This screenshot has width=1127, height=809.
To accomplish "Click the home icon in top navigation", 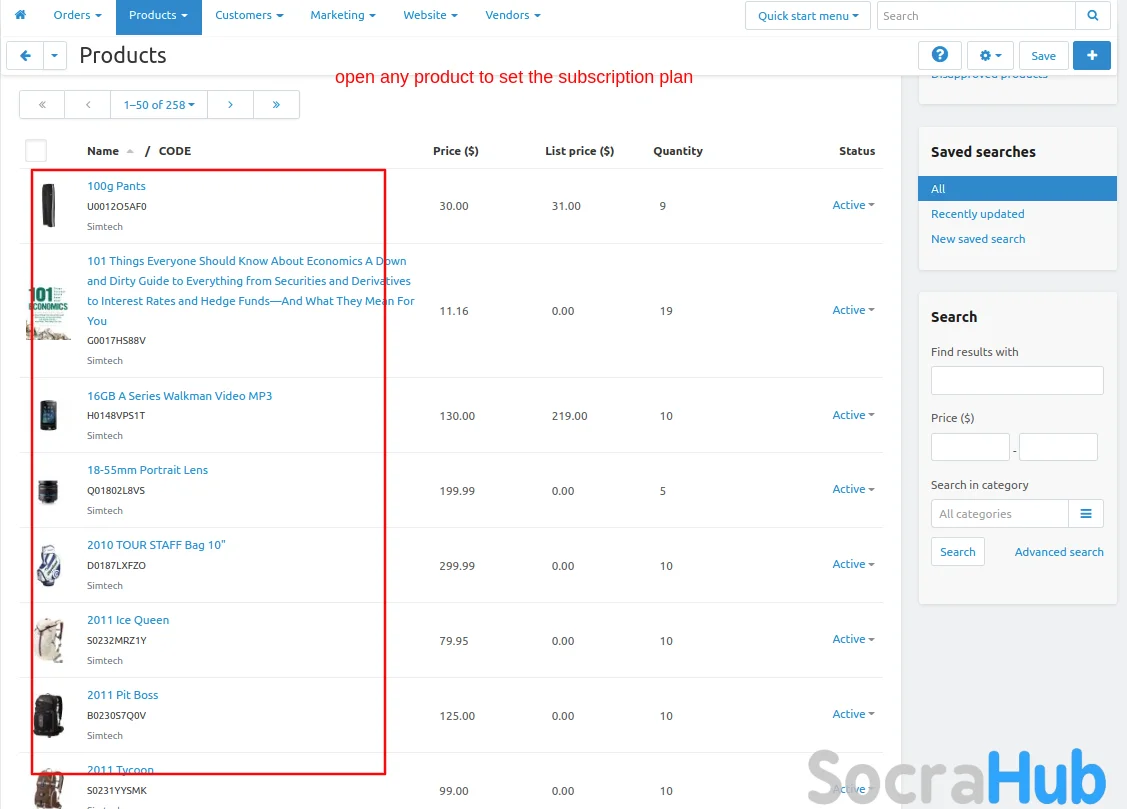I will [x=20, y=15].
